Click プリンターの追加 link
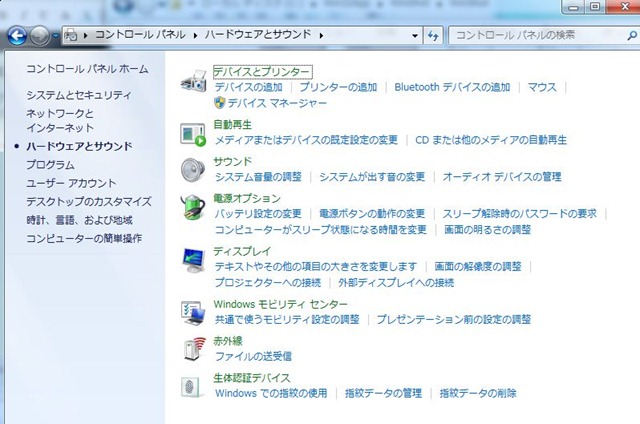Viewport: 640px width, 424px height. click(x=338, y=87)
